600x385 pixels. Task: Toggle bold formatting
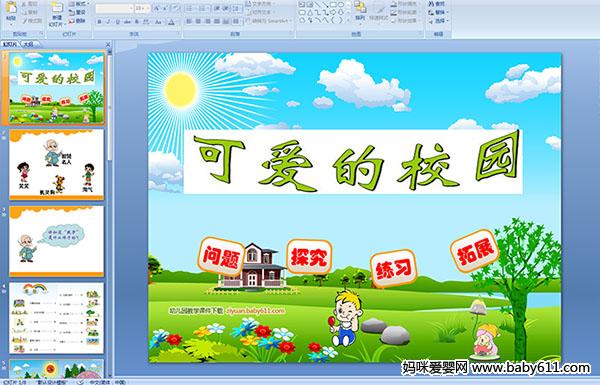[x=99, y=22]
